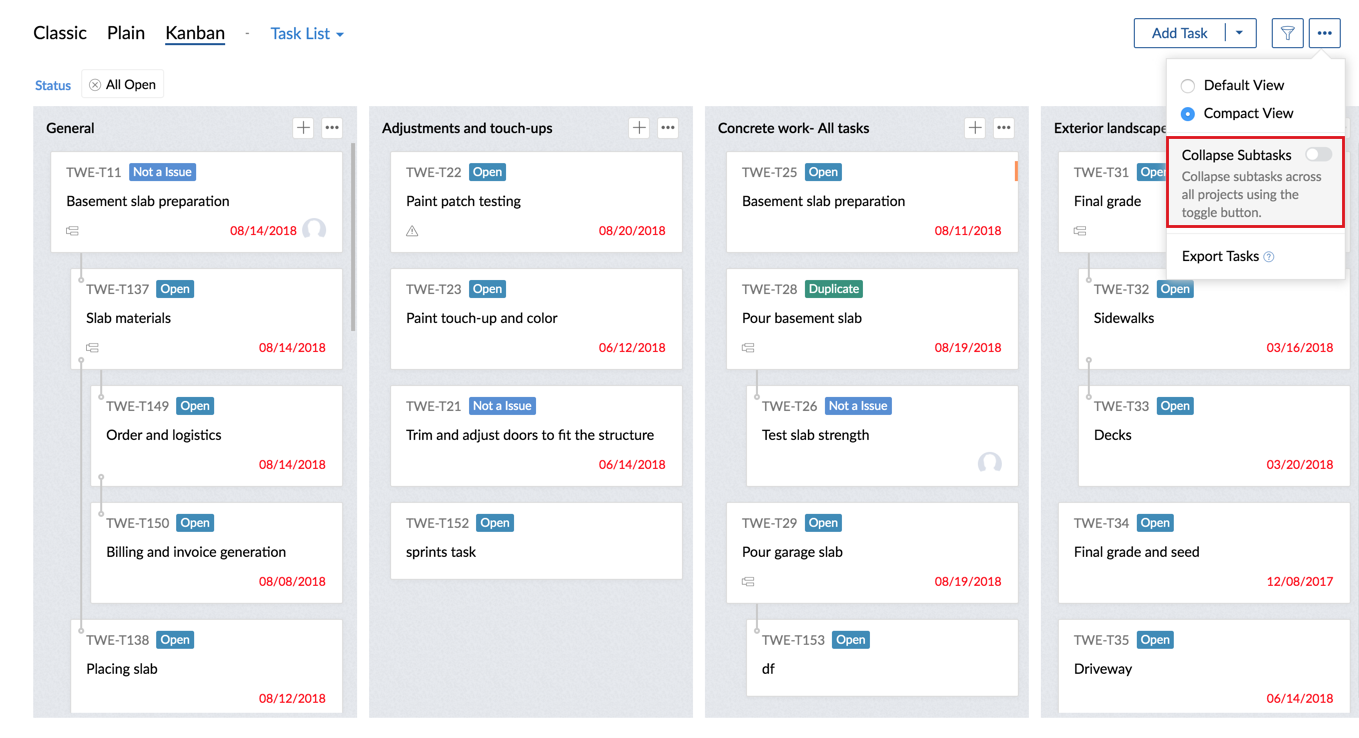Viewport: 1359px width, 738px height.
Task: Expand the Add Task dropdown arrow
Action: tap(1240, 33)
